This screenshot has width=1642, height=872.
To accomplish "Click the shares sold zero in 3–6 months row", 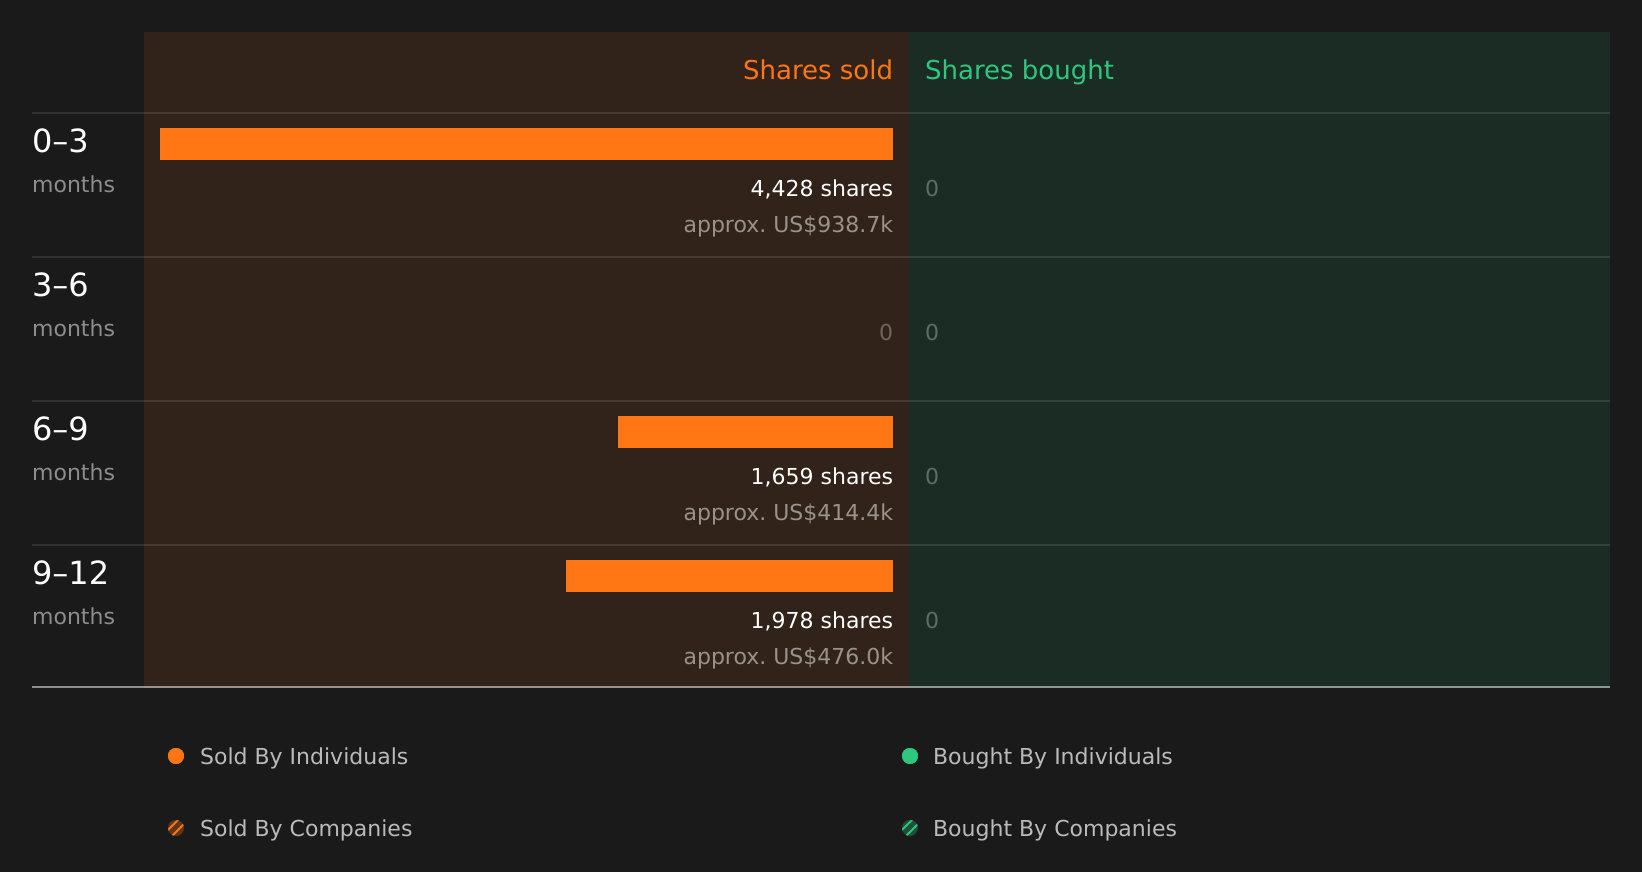I will [886, 333].
